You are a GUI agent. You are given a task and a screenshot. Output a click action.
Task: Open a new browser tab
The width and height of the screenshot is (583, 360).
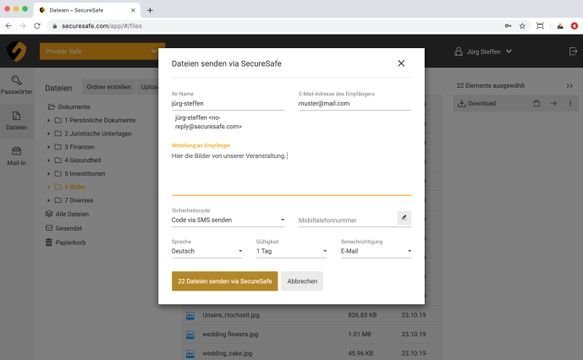tap(150, 10)
